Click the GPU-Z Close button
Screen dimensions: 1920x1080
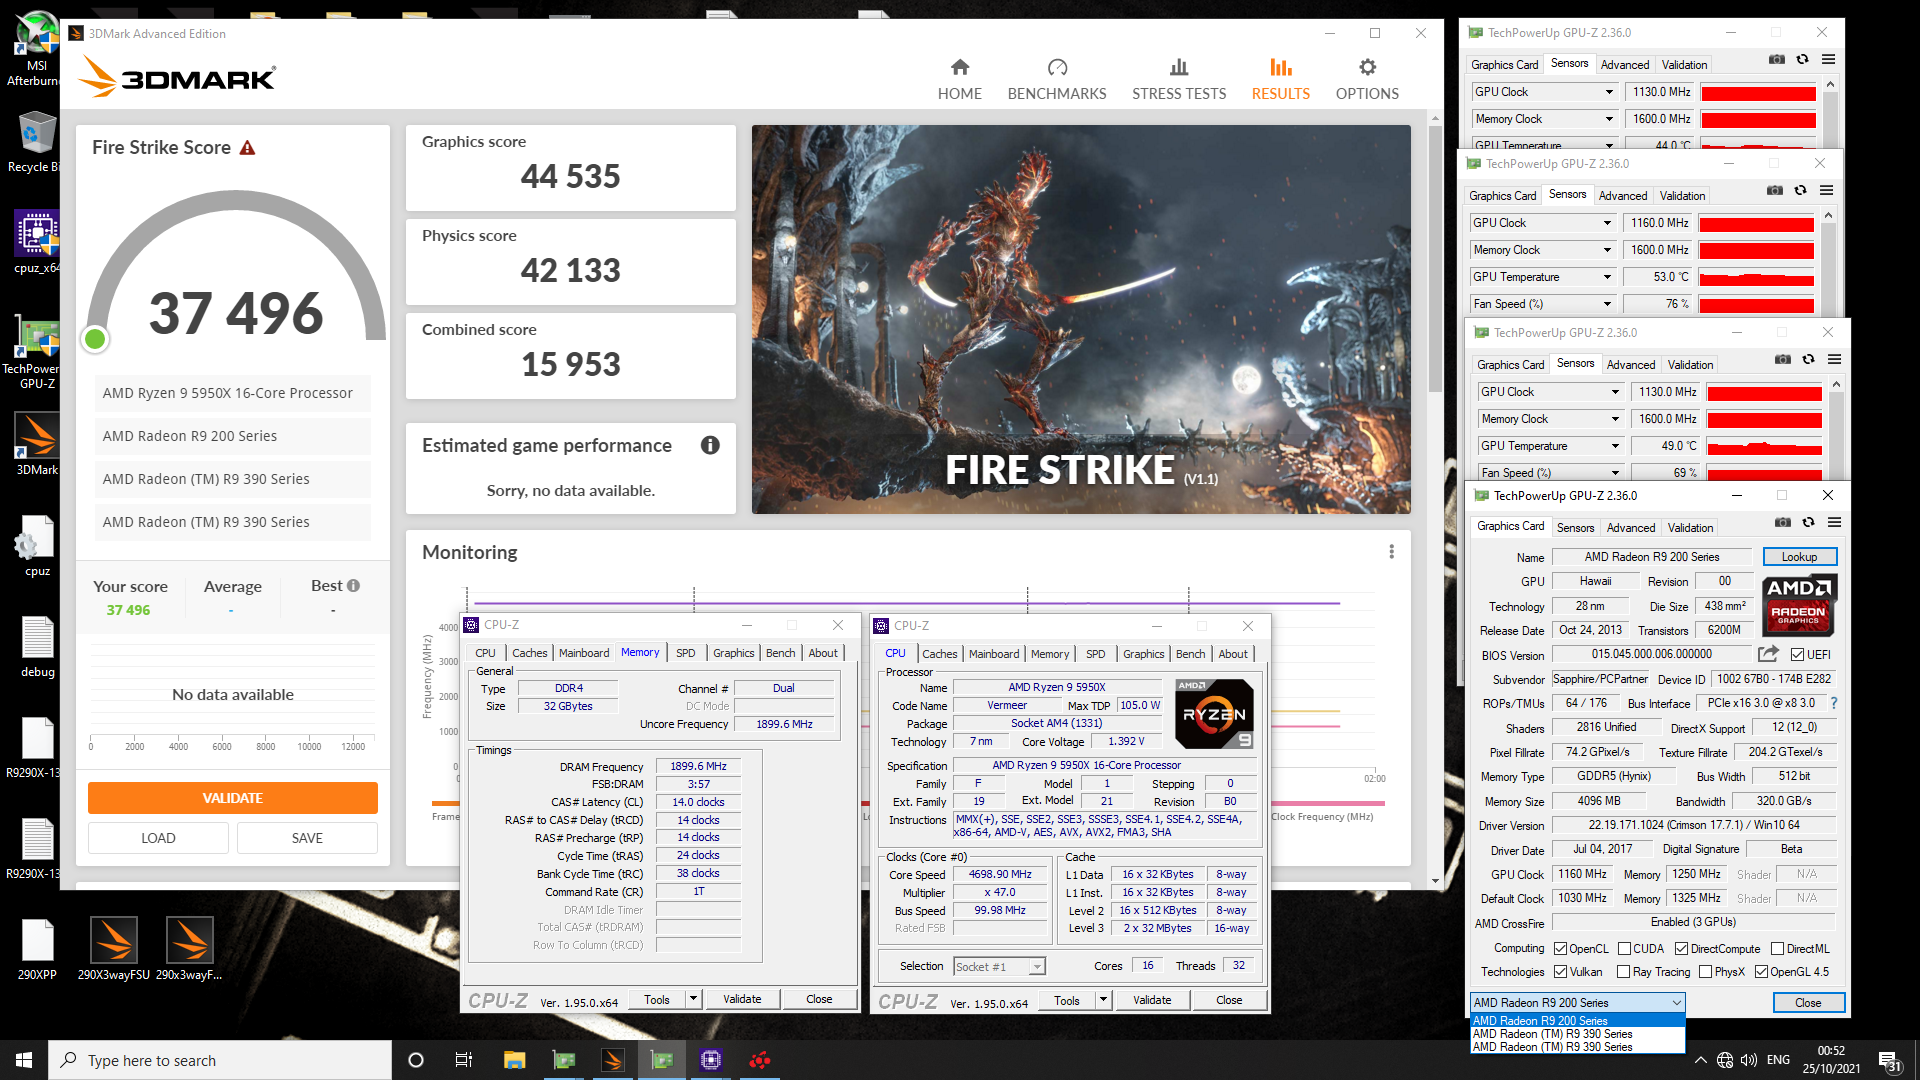click(1808, 1003)
